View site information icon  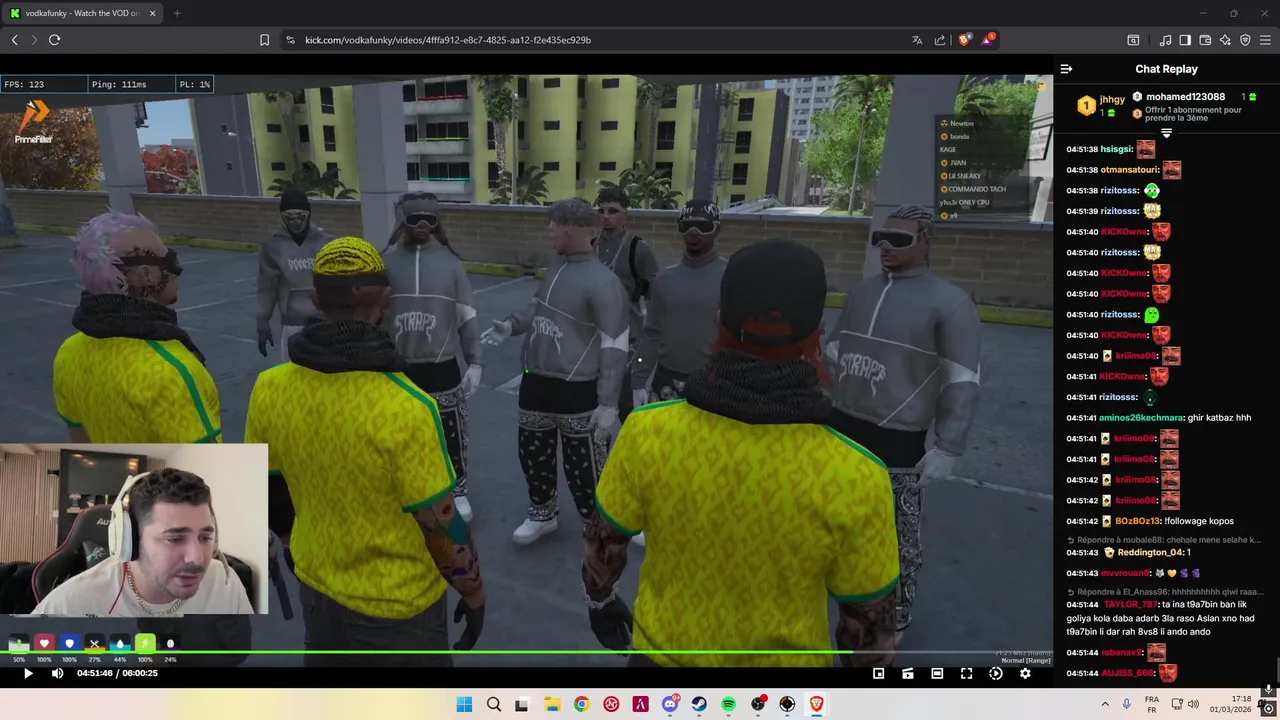(x=290, y=40)
